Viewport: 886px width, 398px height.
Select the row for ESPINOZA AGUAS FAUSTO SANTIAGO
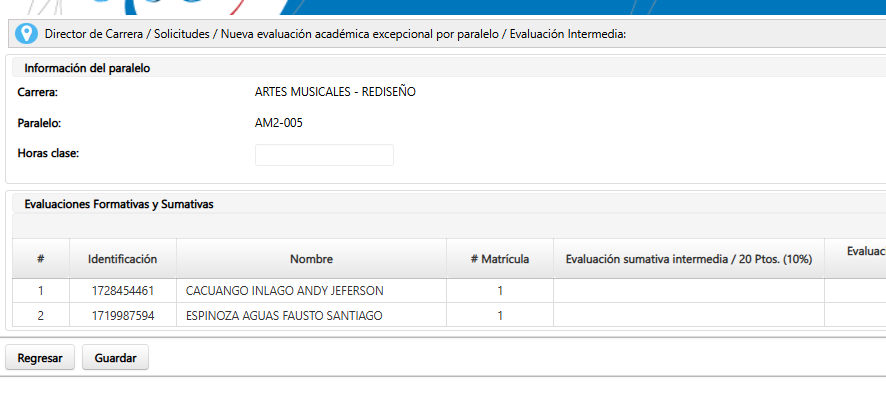click(x=449, y=315)
